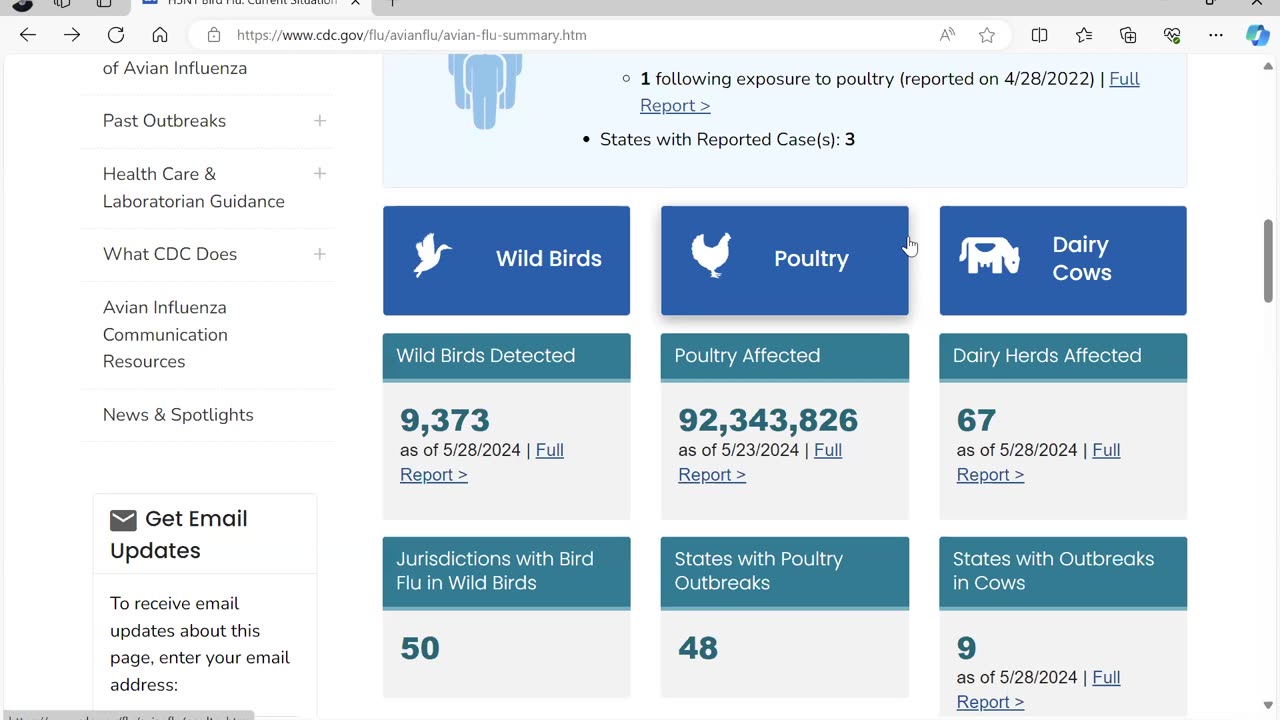Close the H5N1 Bird Flu tab
The image size is (1280, 720).
pos(355,3)
